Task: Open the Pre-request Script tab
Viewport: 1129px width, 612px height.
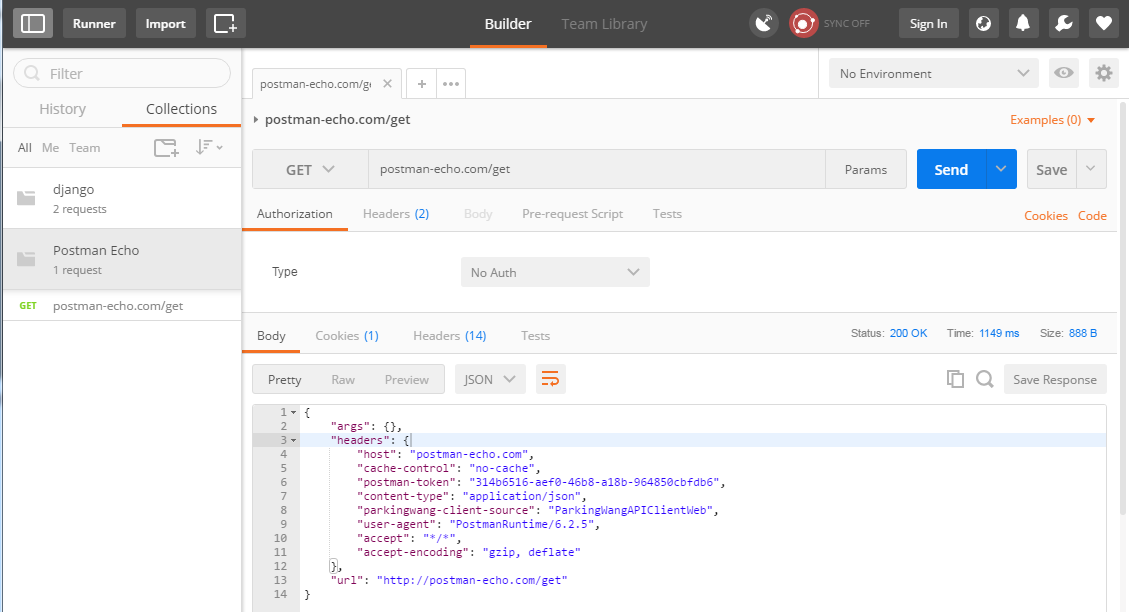Action: click(x=572, y=214)
